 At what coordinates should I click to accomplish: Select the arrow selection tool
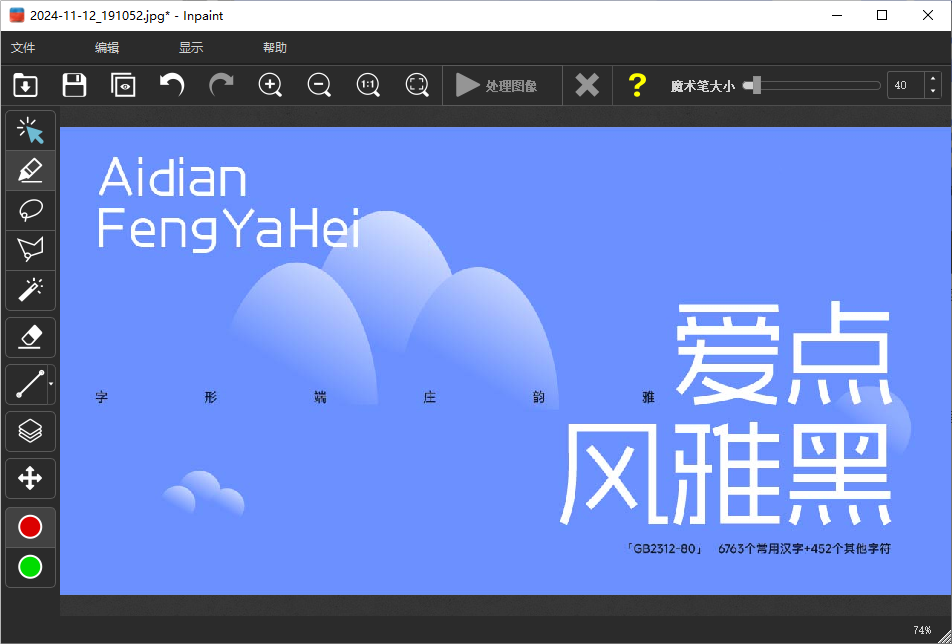30,130
